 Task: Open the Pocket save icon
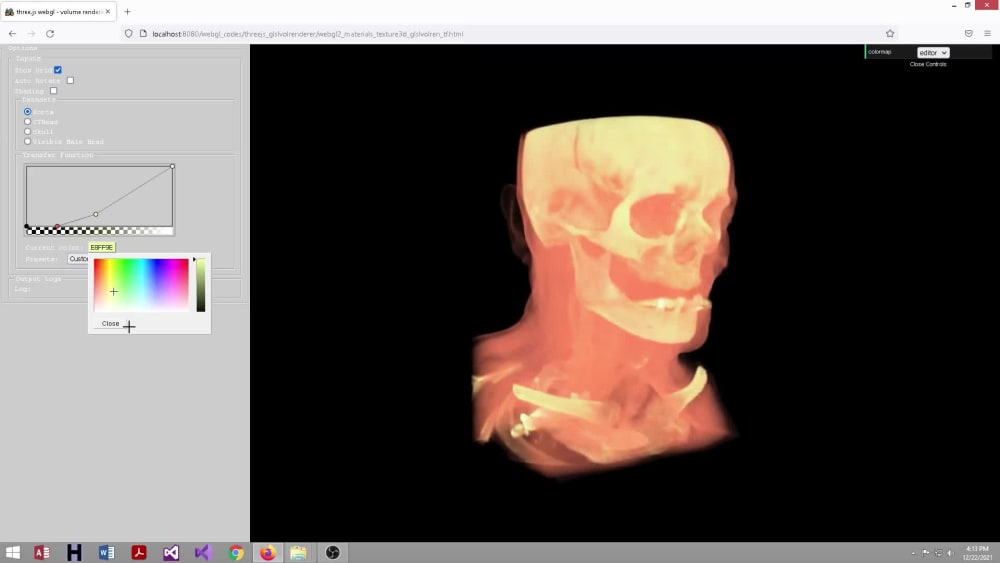pos(969,34)
